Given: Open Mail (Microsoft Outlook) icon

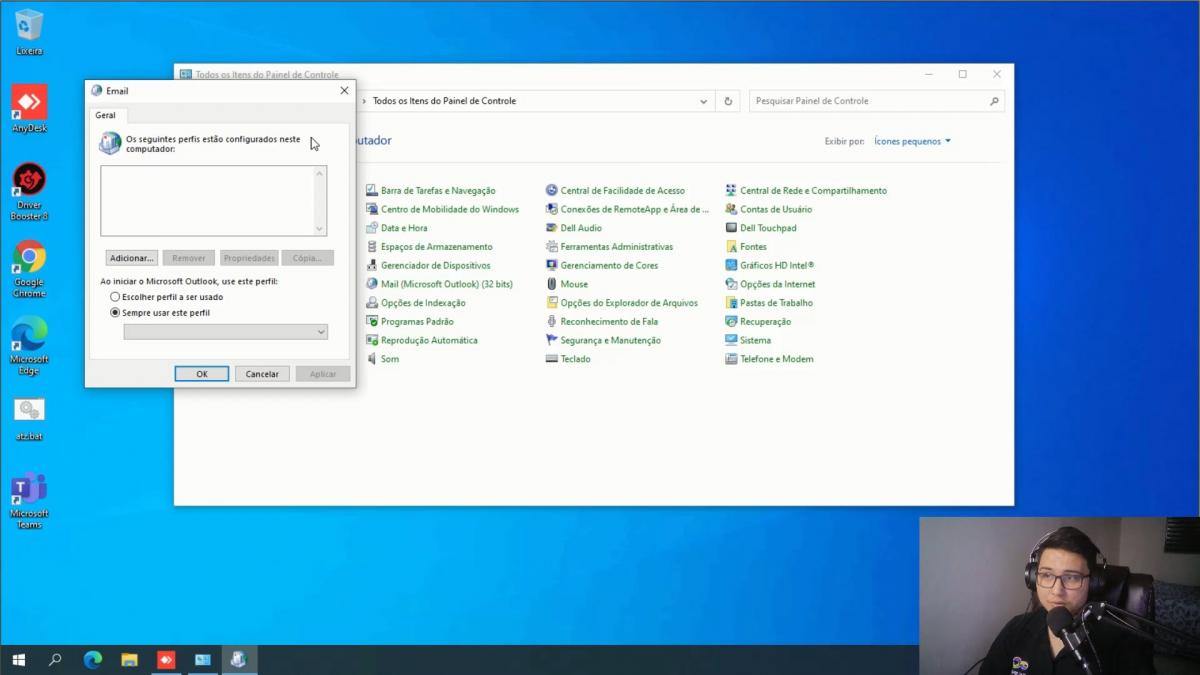Looking at the screenshot, I should pyautogui.click(x=372, y=284).
